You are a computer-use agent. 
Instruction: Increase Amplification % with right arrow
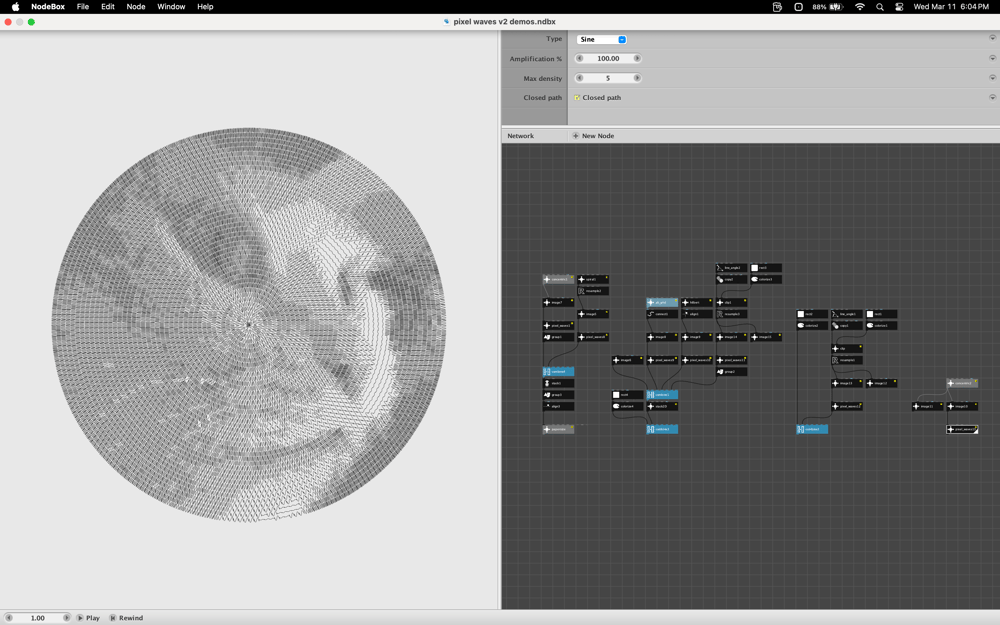tap(636, 58)
